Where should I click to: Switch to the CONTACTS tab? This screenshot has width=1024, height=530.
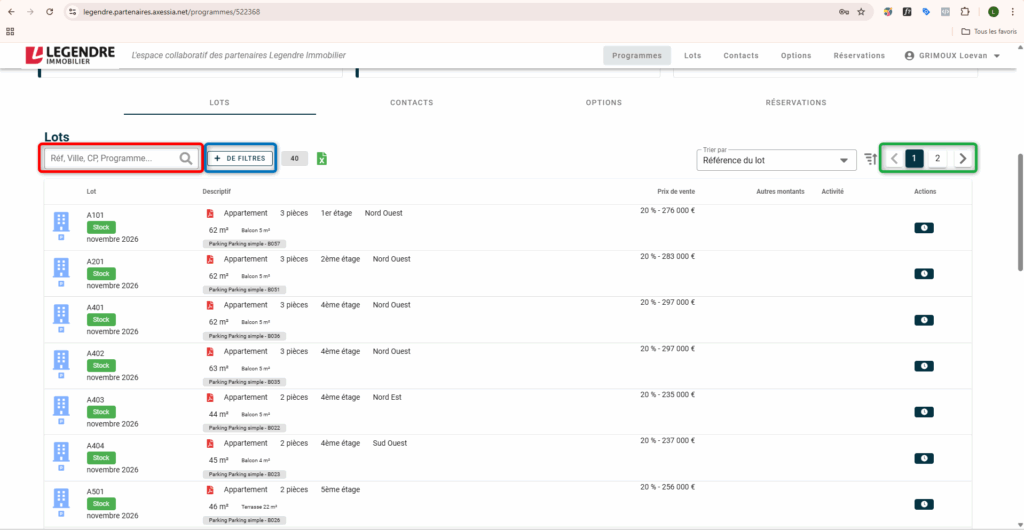[411, 103]
